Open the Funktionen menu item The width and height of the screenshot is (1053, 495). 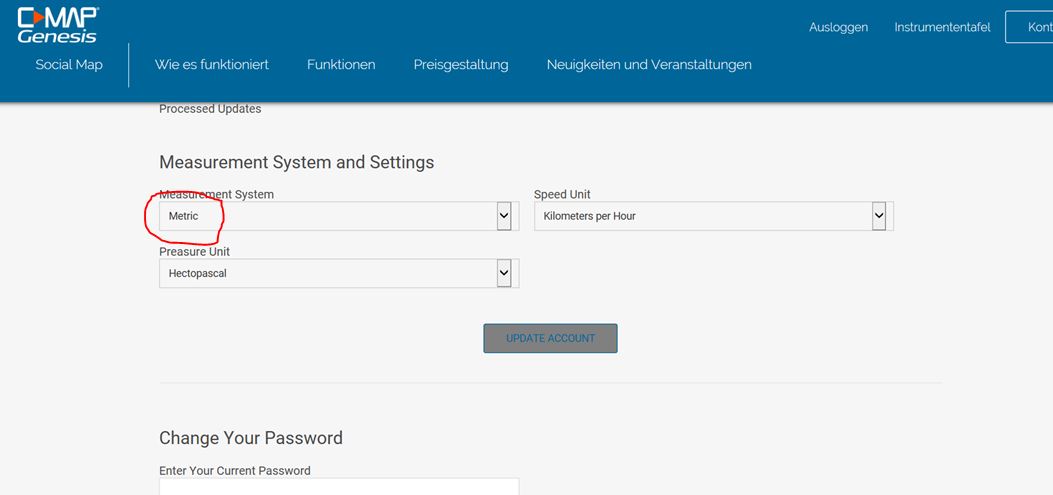click(341, 65)
